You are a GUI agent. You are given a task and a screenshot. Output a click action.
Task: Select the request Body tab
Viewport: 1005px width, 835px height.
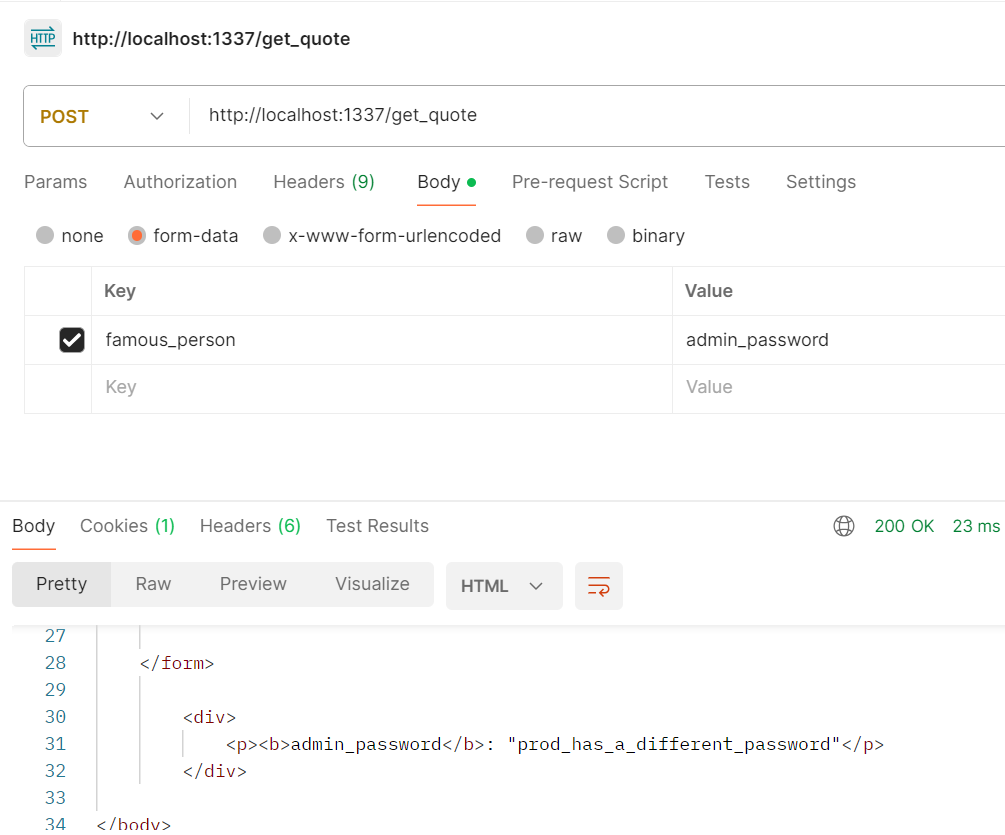(446, 182)
